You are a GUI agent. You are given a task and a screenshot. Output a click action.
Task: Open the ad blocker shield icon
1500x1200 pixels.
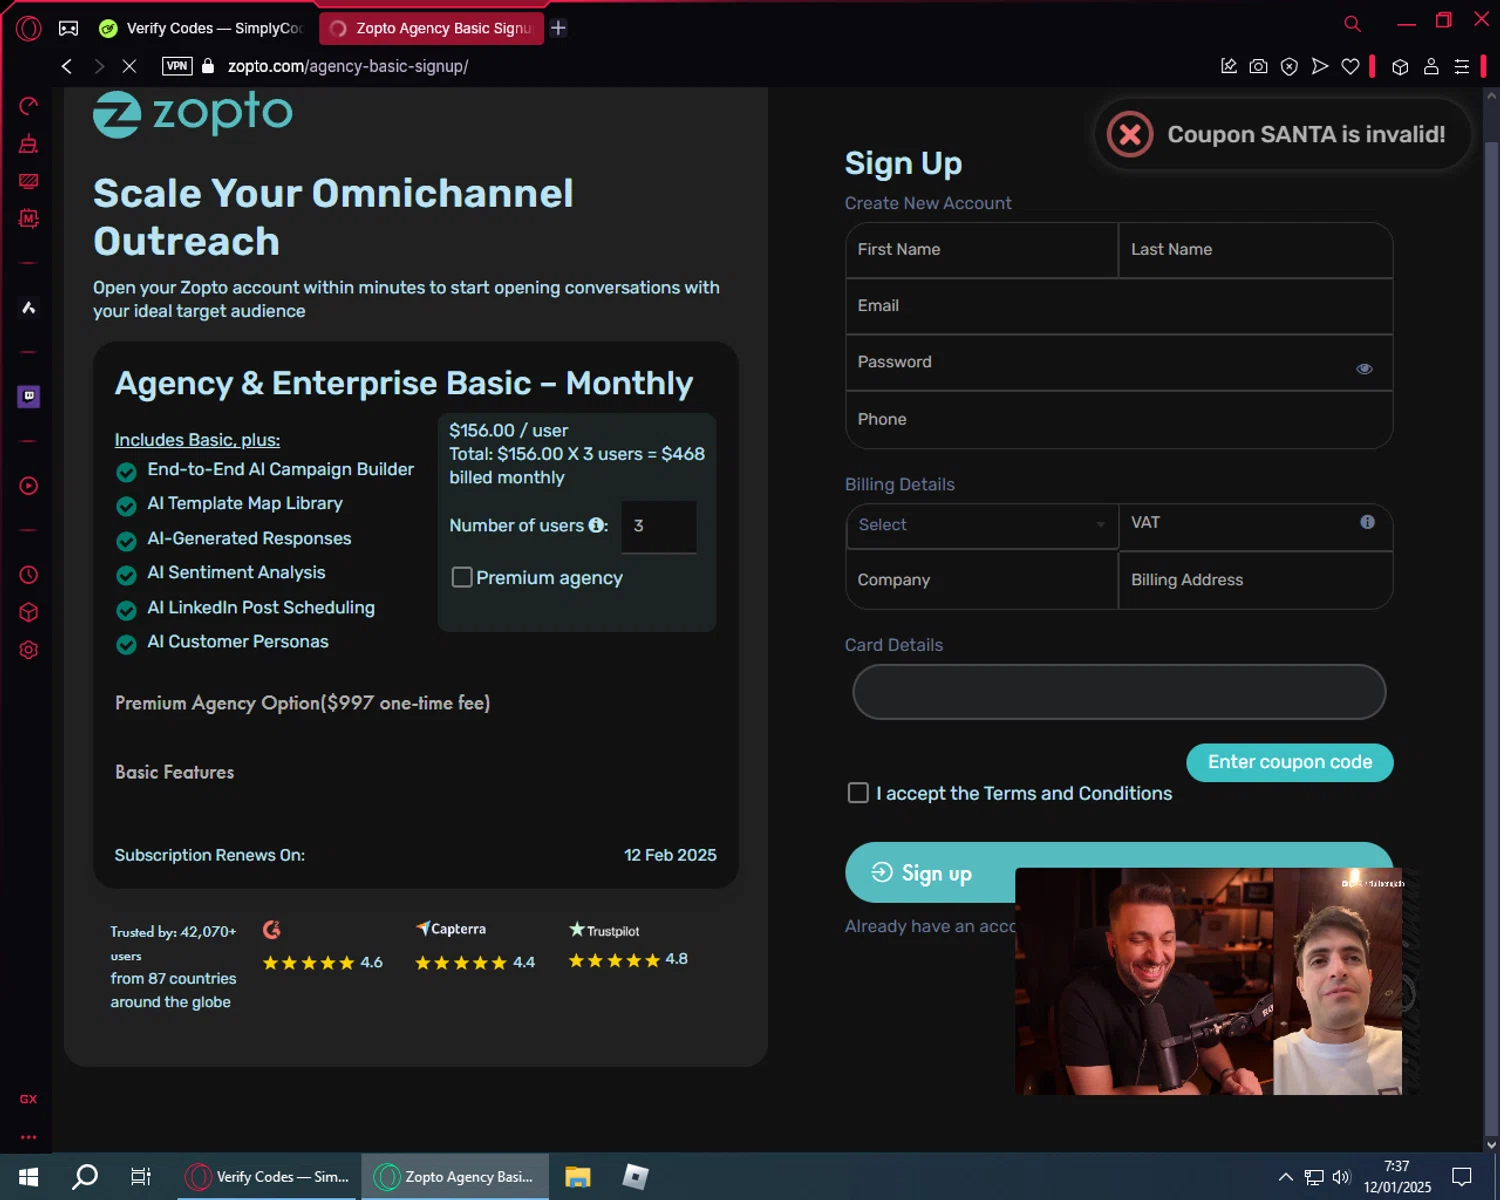[x=1290, y=66]
